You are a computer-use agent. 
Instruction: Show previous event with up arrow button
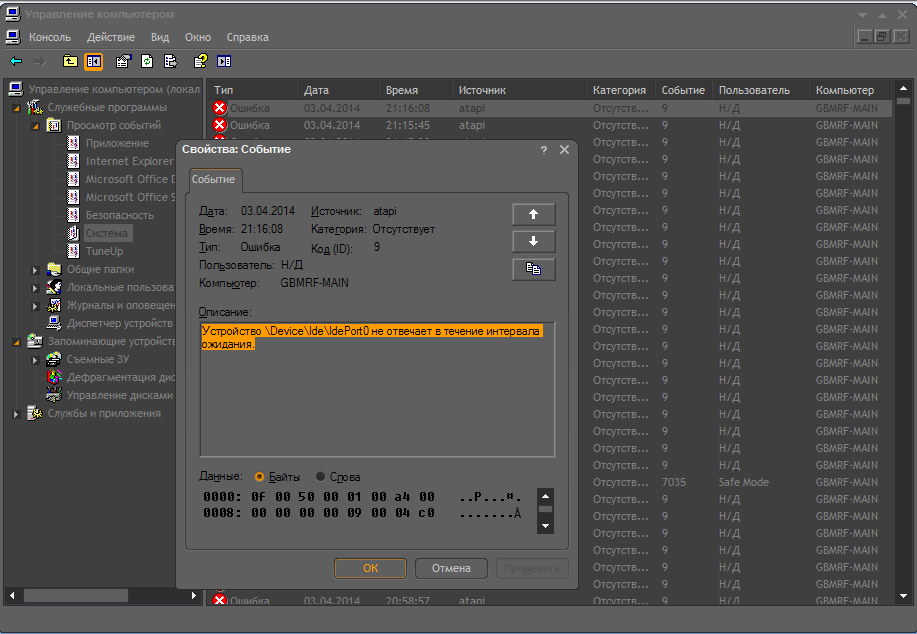[x=533, y=214]
